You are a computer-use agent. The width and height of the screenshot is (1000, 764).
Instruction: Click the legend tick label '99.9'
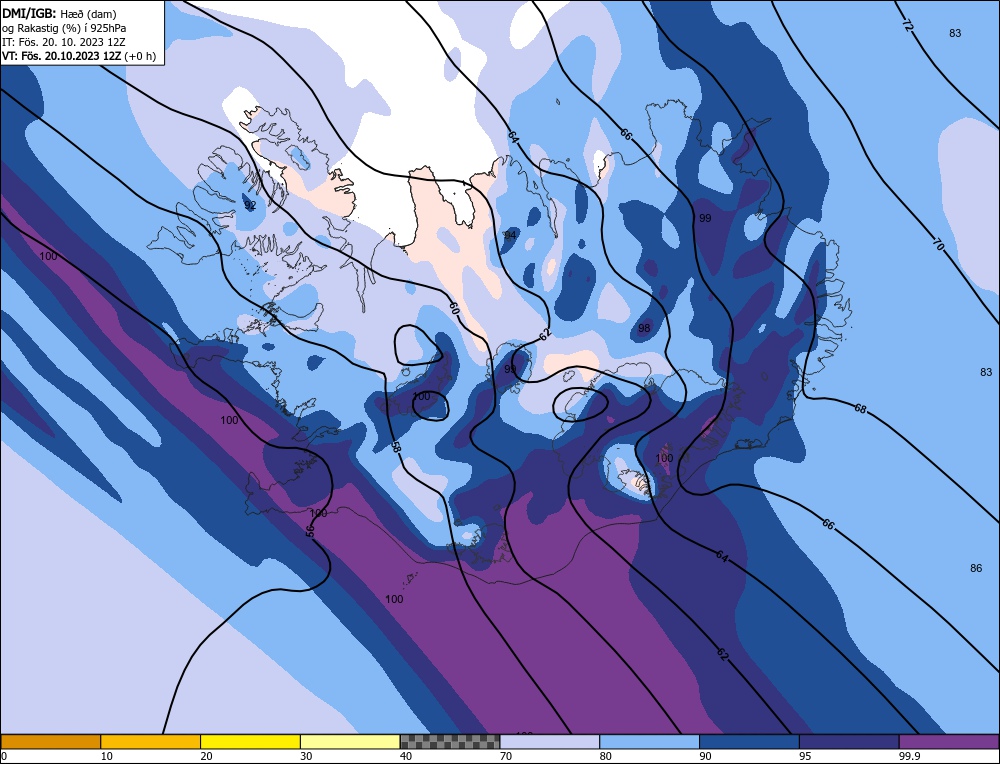908,756
